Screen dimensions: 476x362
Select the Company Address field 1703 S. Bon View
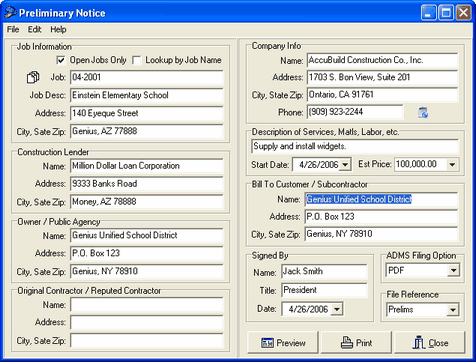point(383,77)
